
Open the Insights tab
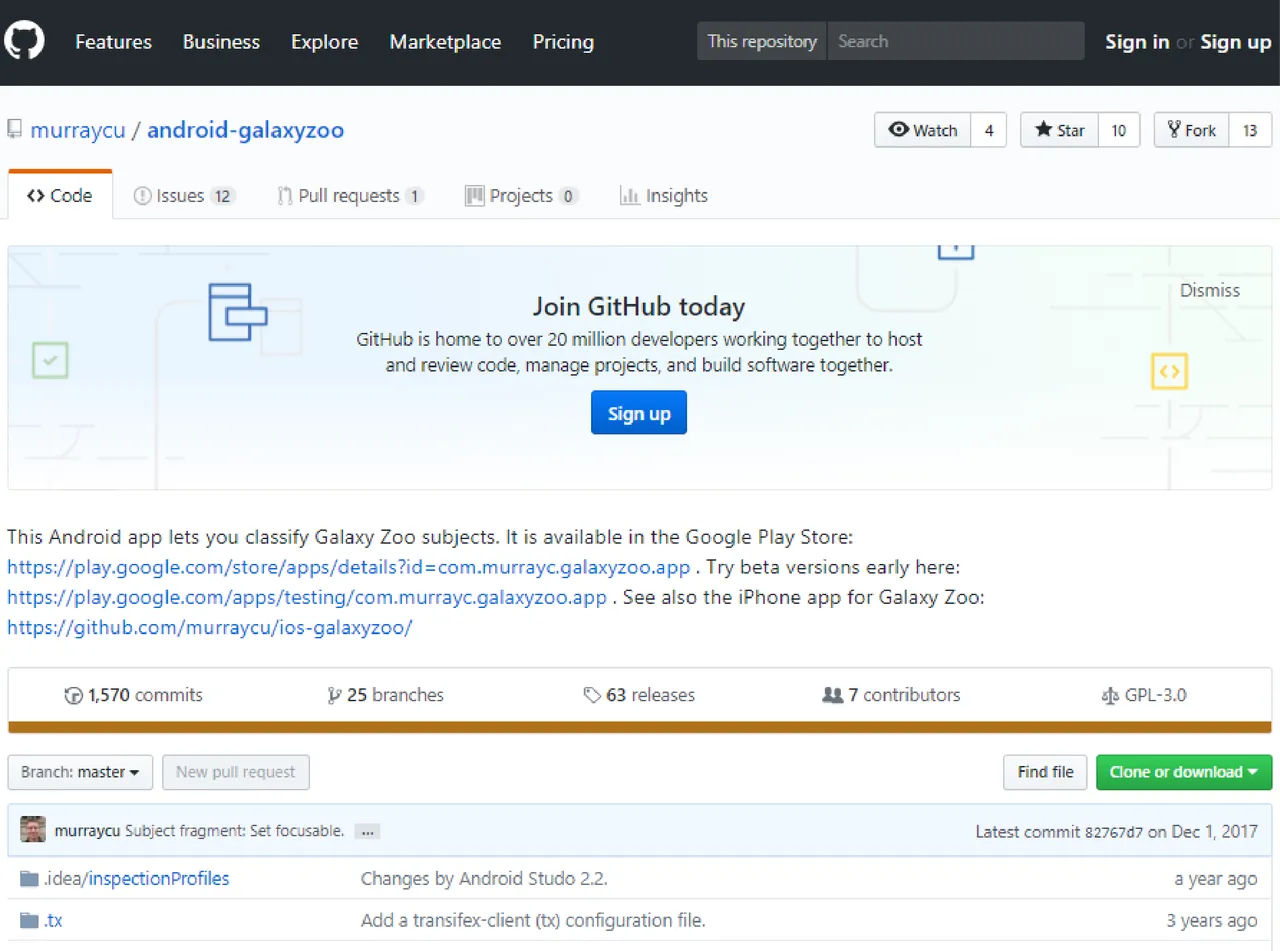663,196
